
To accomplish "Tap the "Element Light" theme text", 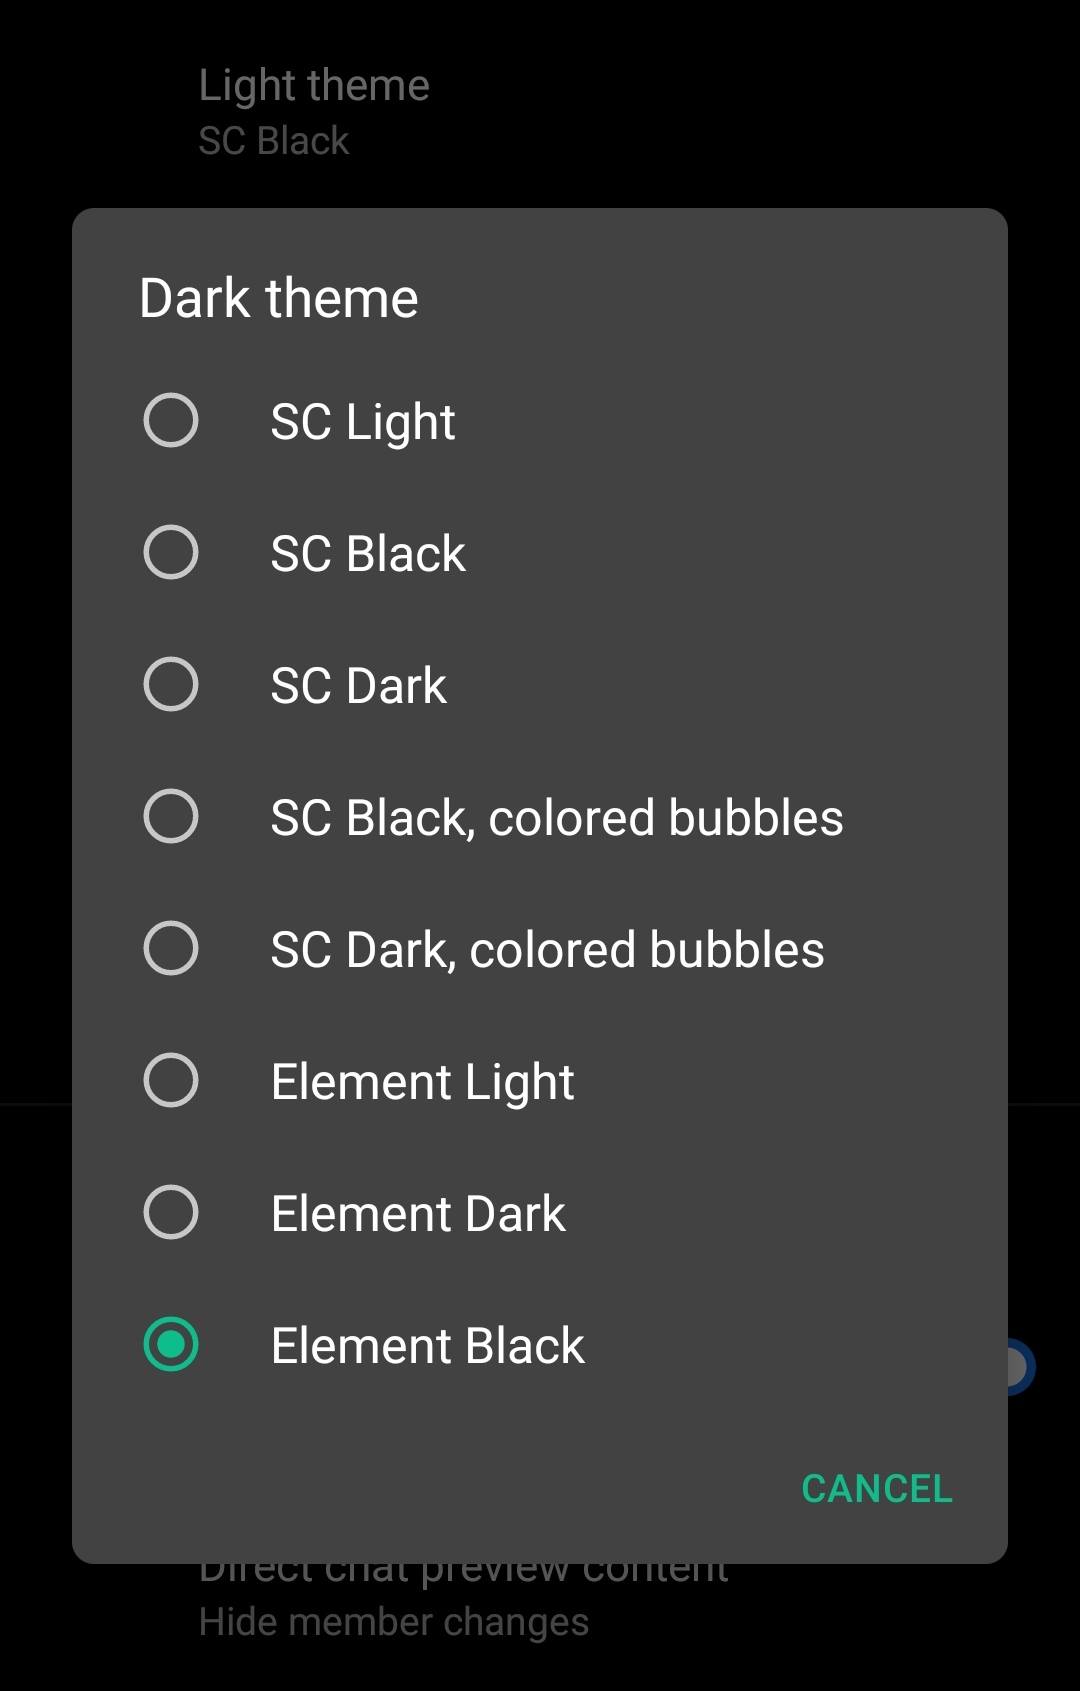I will click(x=422, y=1081).
